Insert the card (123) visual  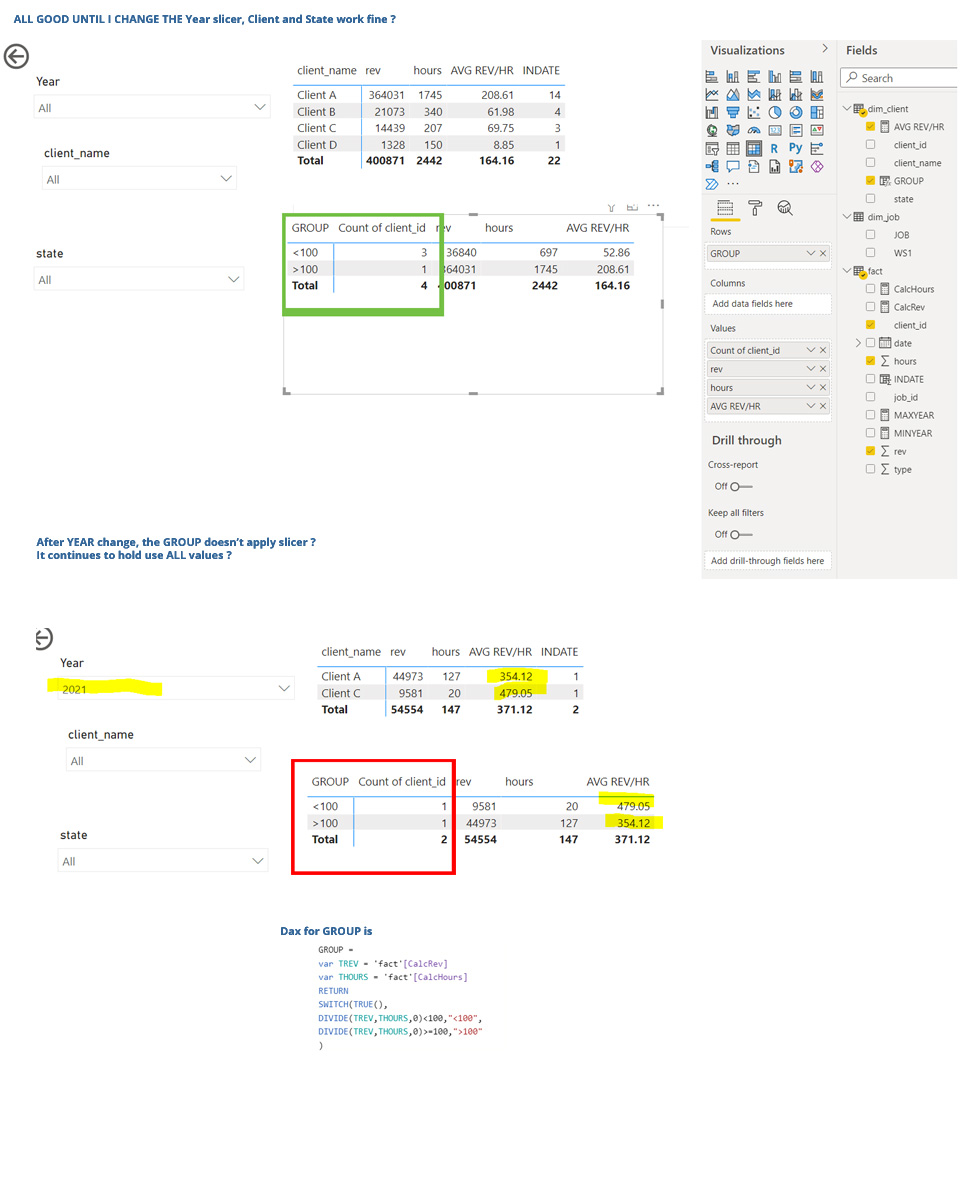coord(775,130)
